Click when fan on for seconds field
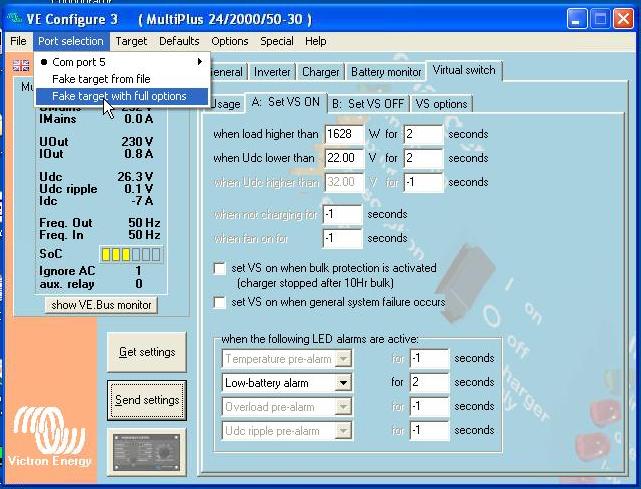This screenshot has height=489, width=641. [x=342, y=238]
